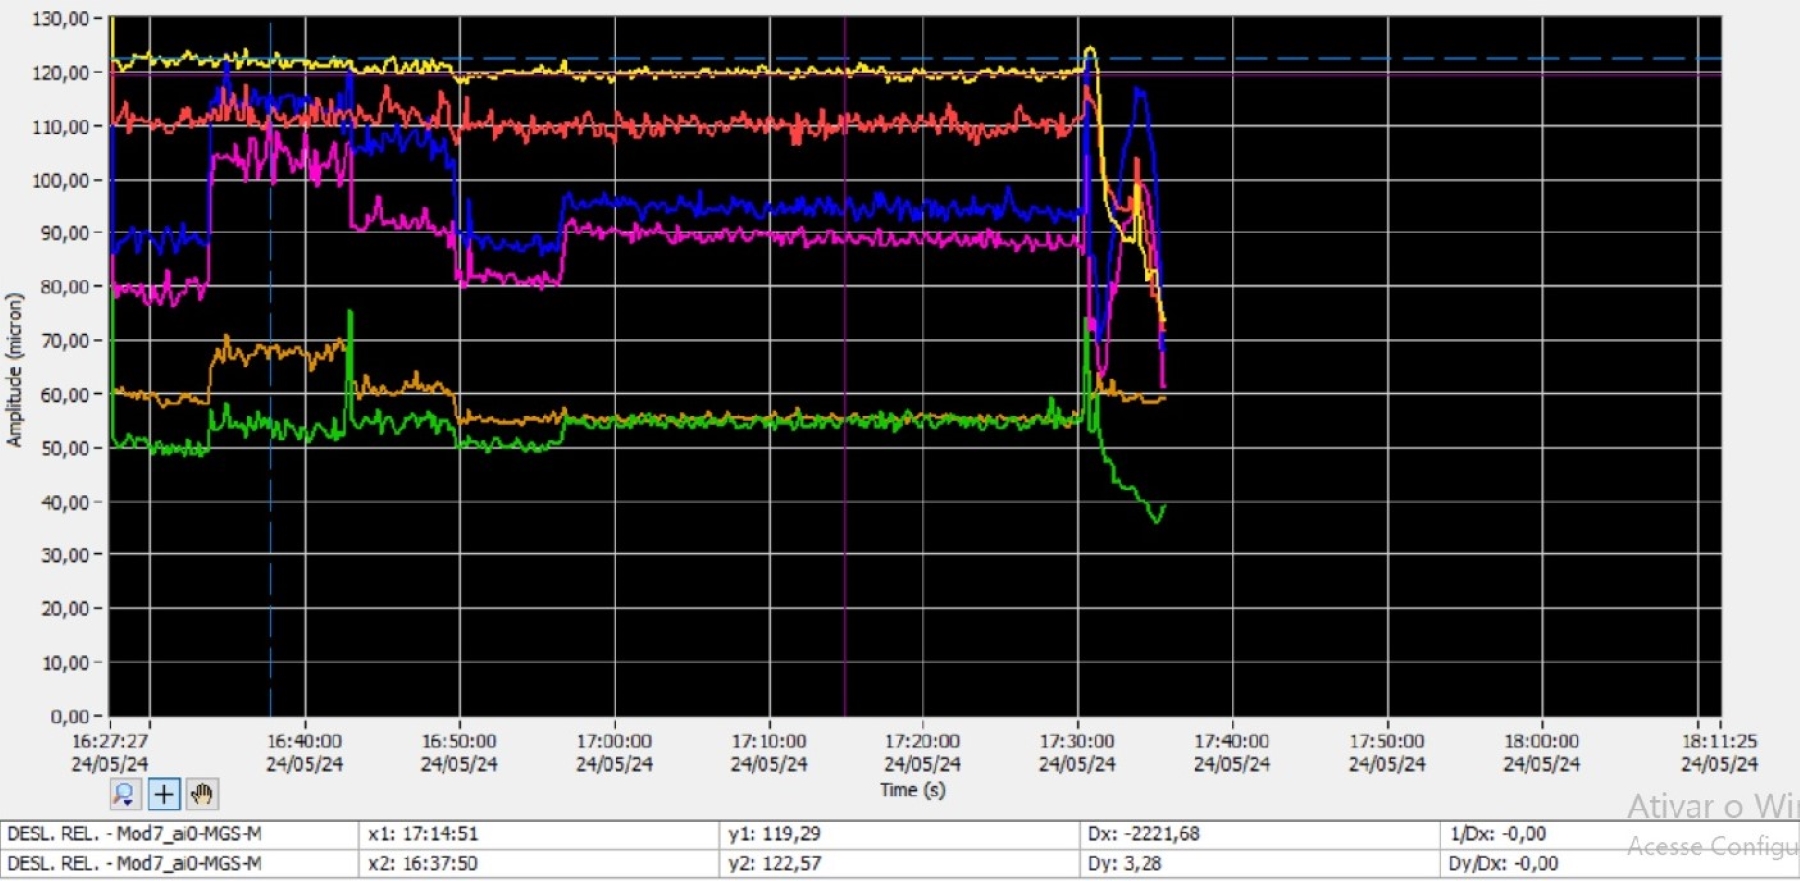Select the zoom magnifier tool
Screen dimensions: 1800x881
pos(124,795)
